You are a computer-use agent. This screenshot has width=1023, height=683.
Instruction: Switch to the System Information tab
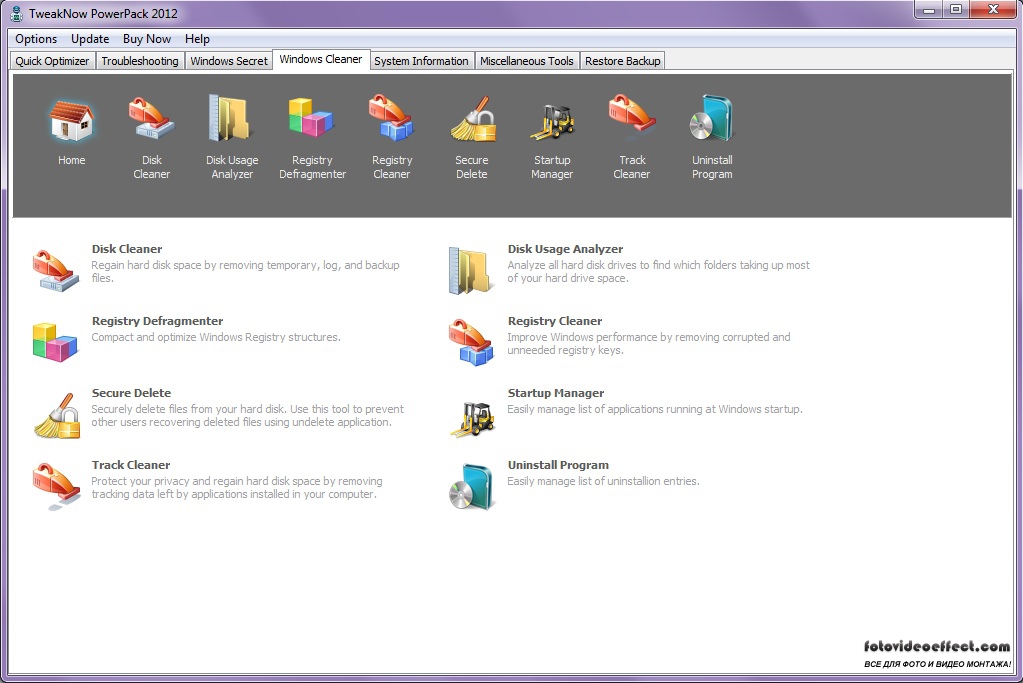421,61
